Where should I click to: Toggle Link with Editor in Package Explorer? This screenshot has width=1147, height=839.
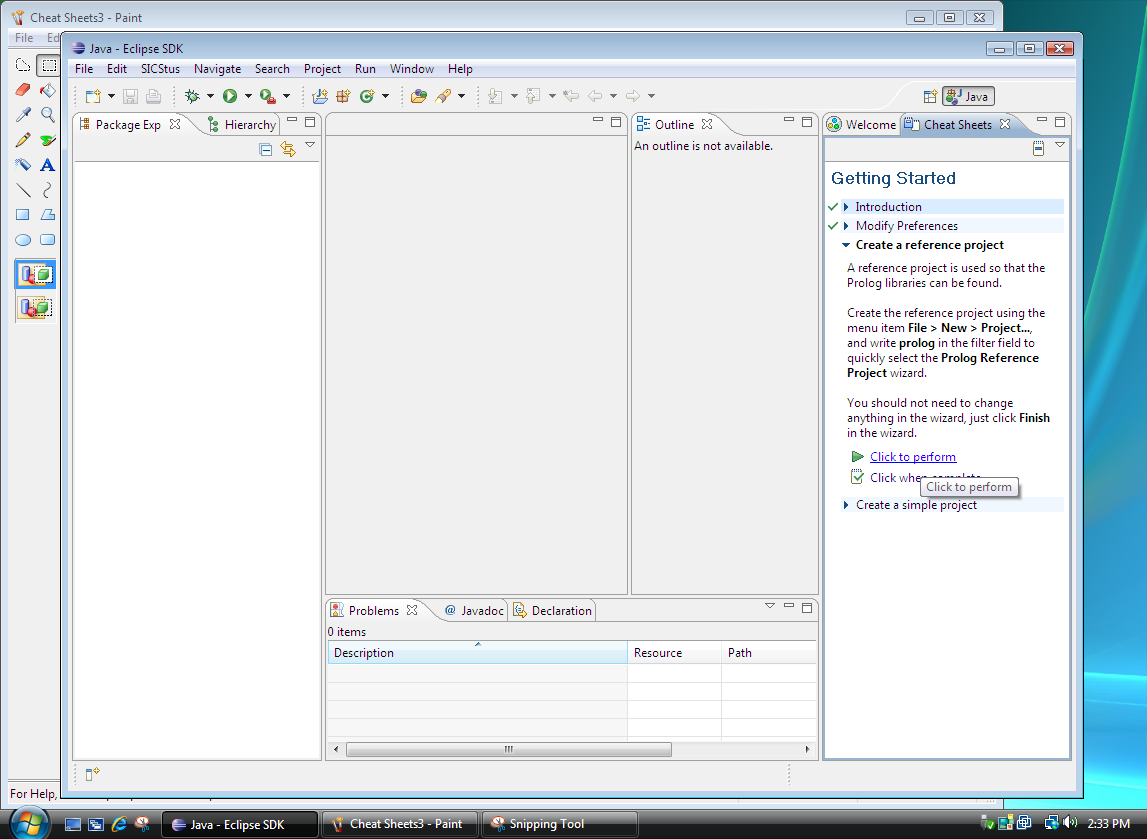pyautogui.click(x=288, y=149)
